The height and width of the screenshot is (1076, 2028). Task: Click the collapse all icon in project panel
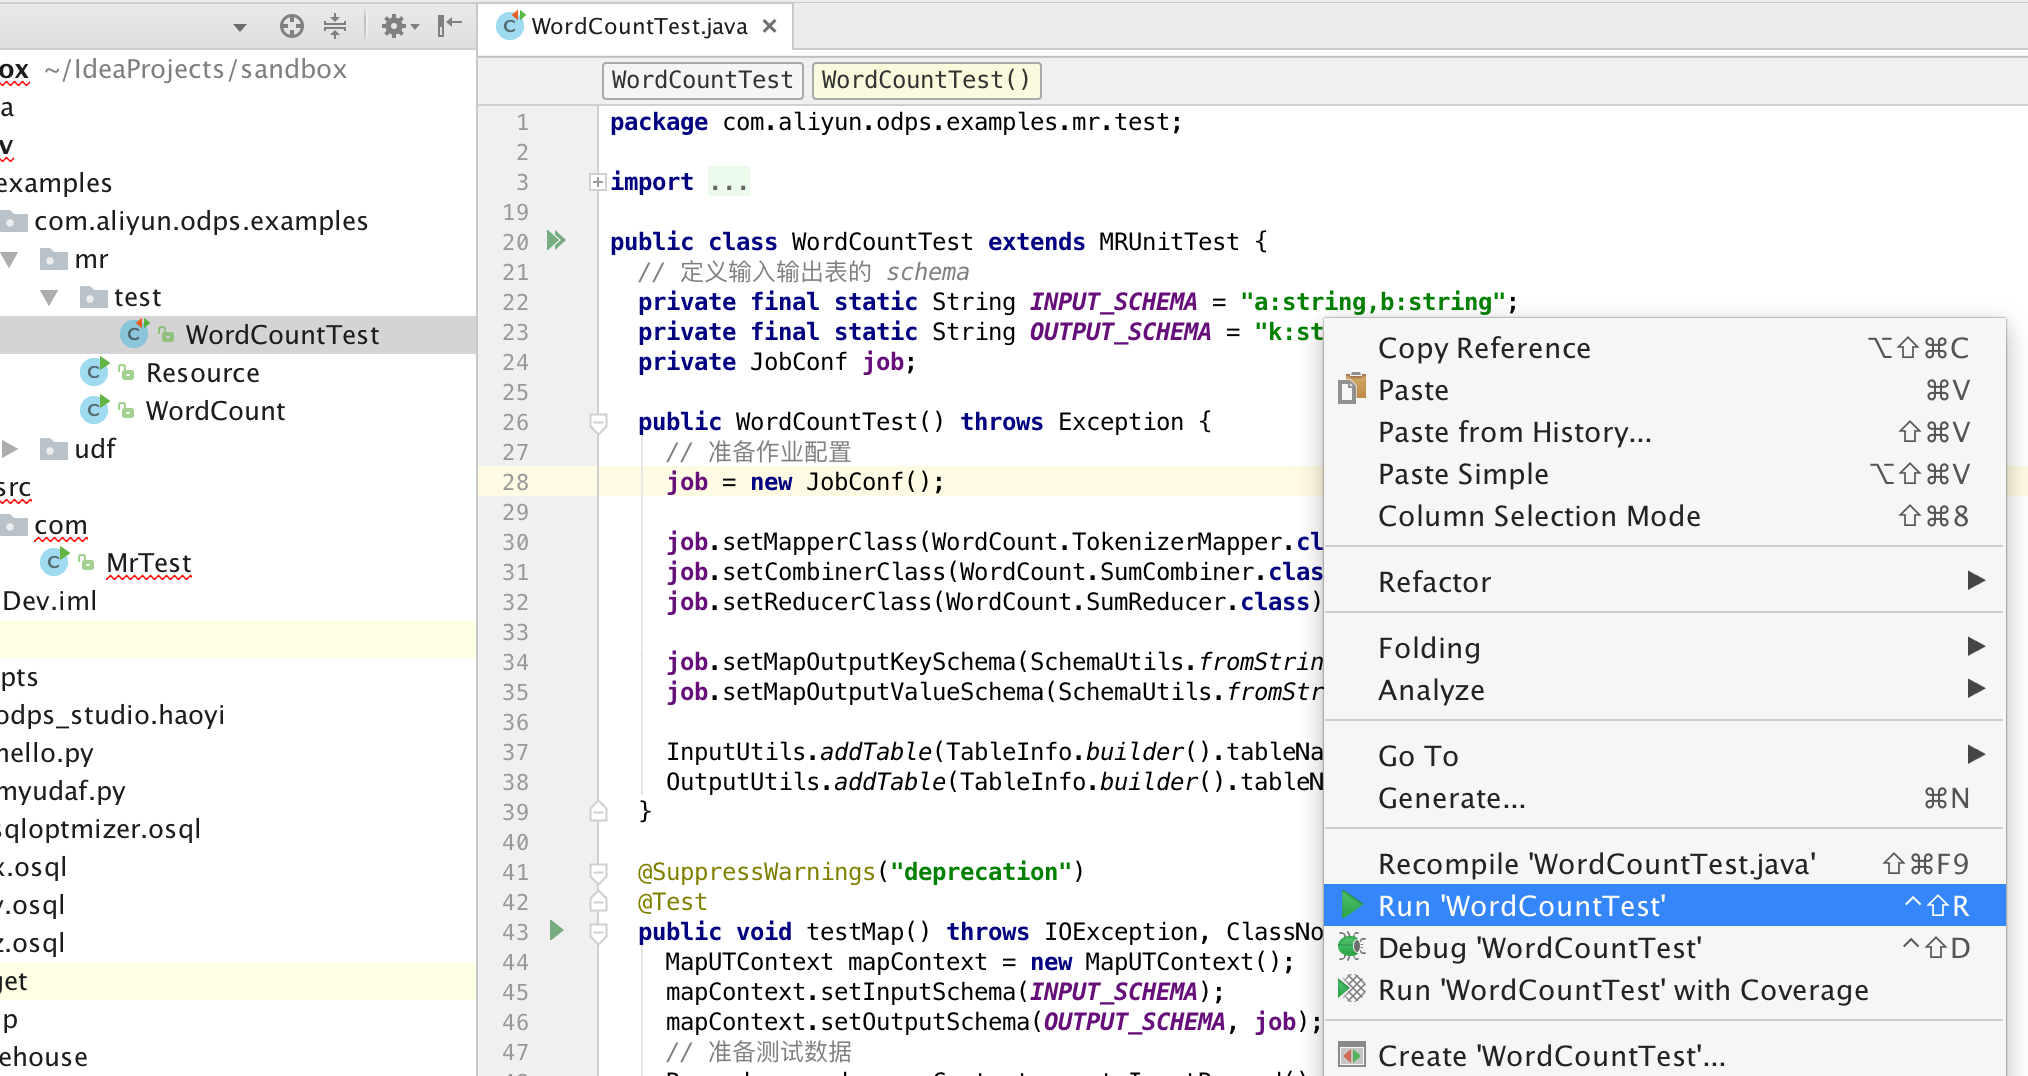tap(335, 26)
